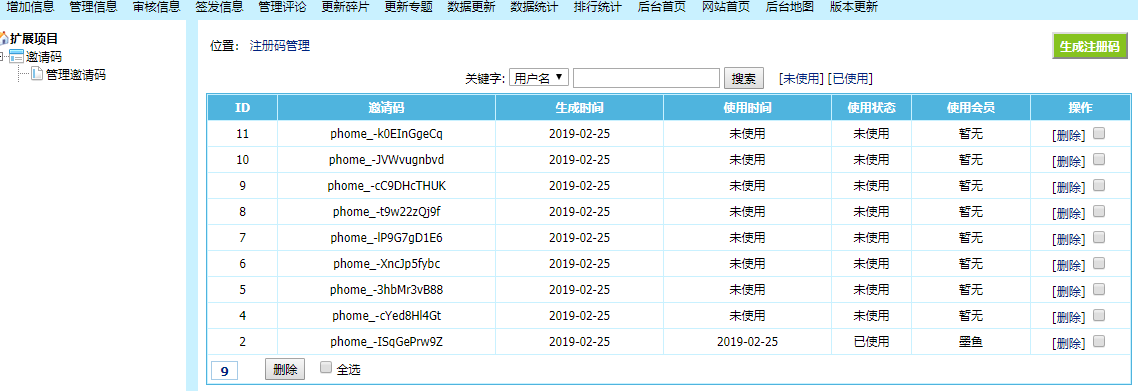Open the 更新碎片 menu
This screenshot has height=391, width=1138.
[x=345, y=7]
